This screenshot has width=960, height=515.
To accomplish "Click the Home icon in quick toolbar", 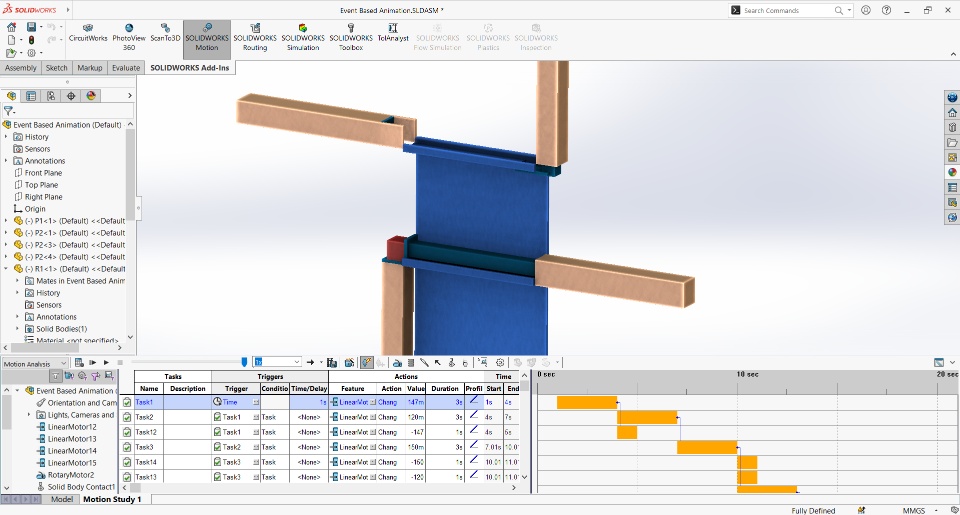I will click(x=11, y=27).
